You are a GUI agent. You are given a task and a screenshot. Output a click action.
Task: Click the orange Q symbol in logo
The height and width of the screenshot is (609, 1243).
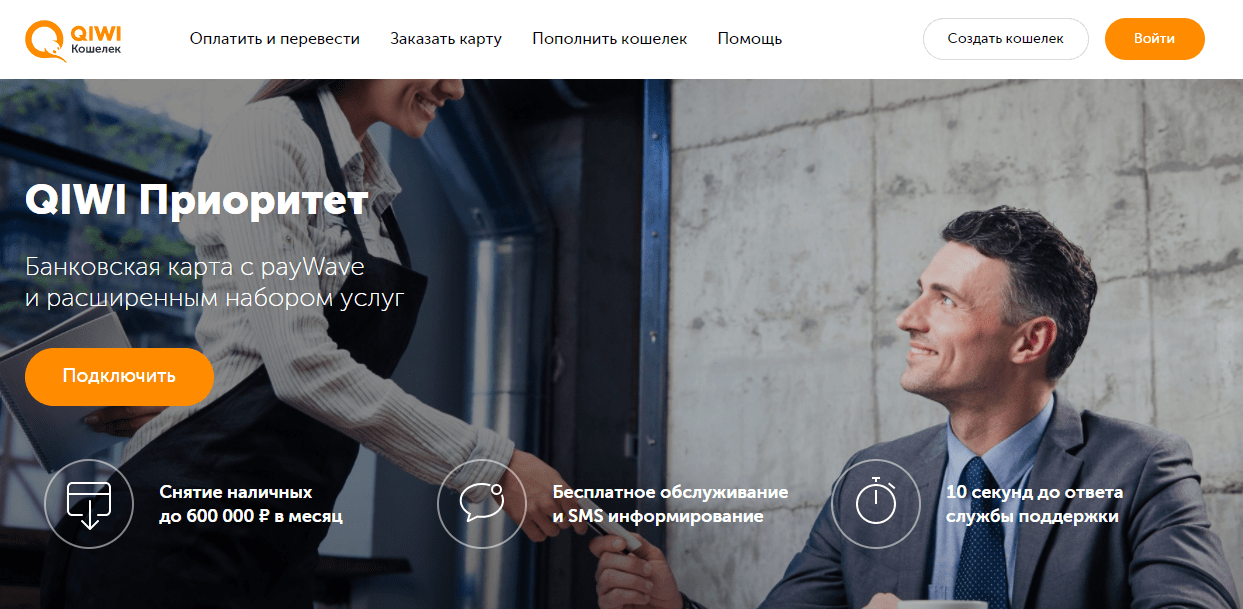coord(44,40)
